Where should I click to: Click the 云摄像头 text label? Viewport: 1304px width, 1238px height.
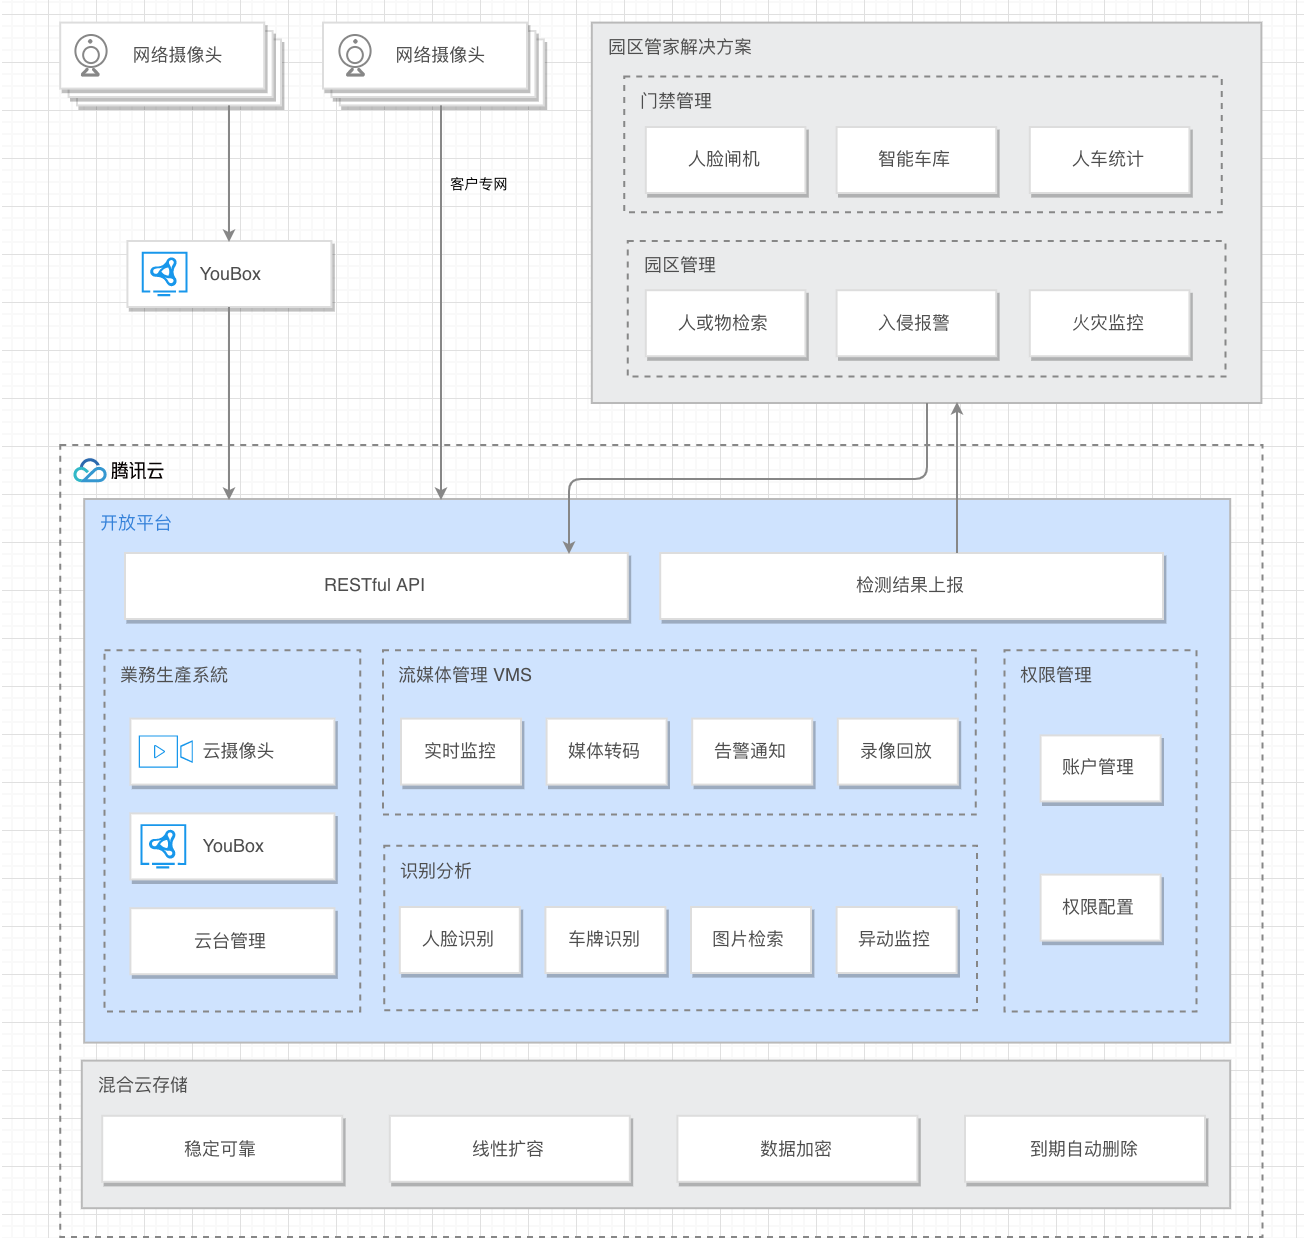239,751
